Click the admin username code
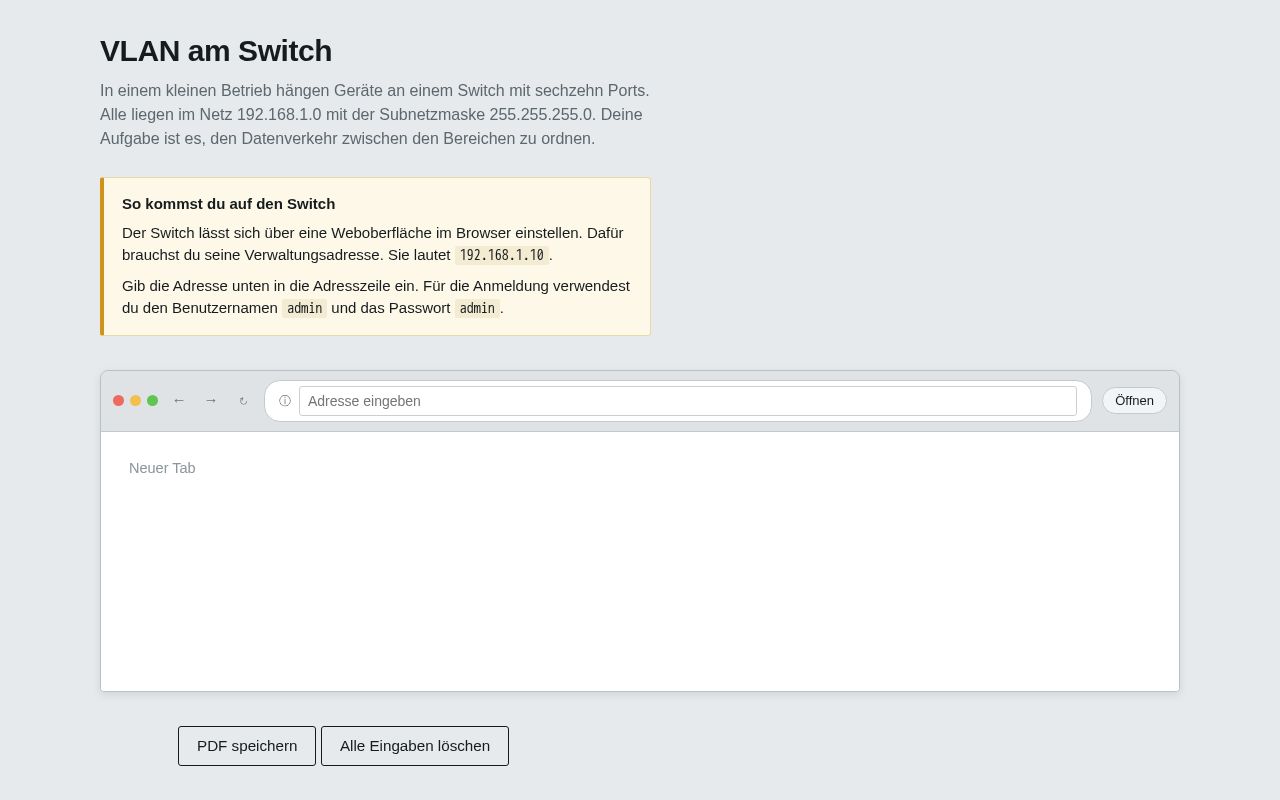 (x=304, y=308)
